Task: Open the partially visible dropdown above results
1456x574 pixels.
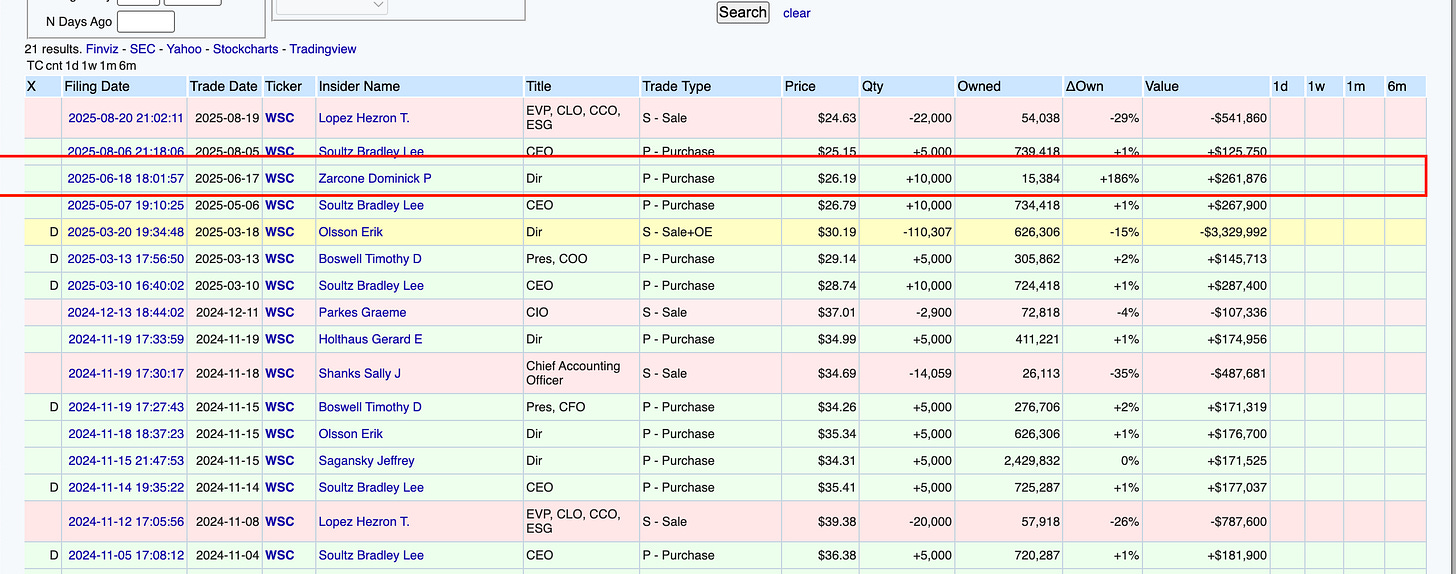Action: pos(332,6)
